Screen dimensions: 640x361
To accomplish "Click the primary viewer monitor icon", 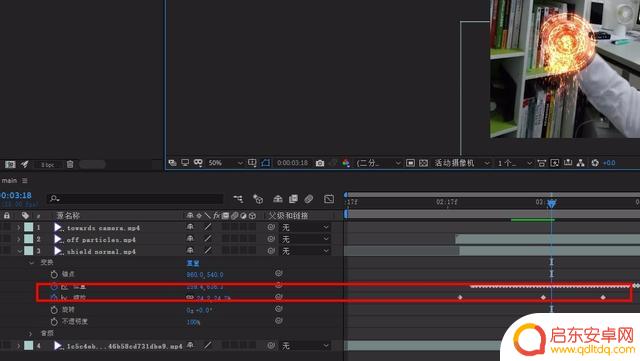I will click(x=185, y=163).
